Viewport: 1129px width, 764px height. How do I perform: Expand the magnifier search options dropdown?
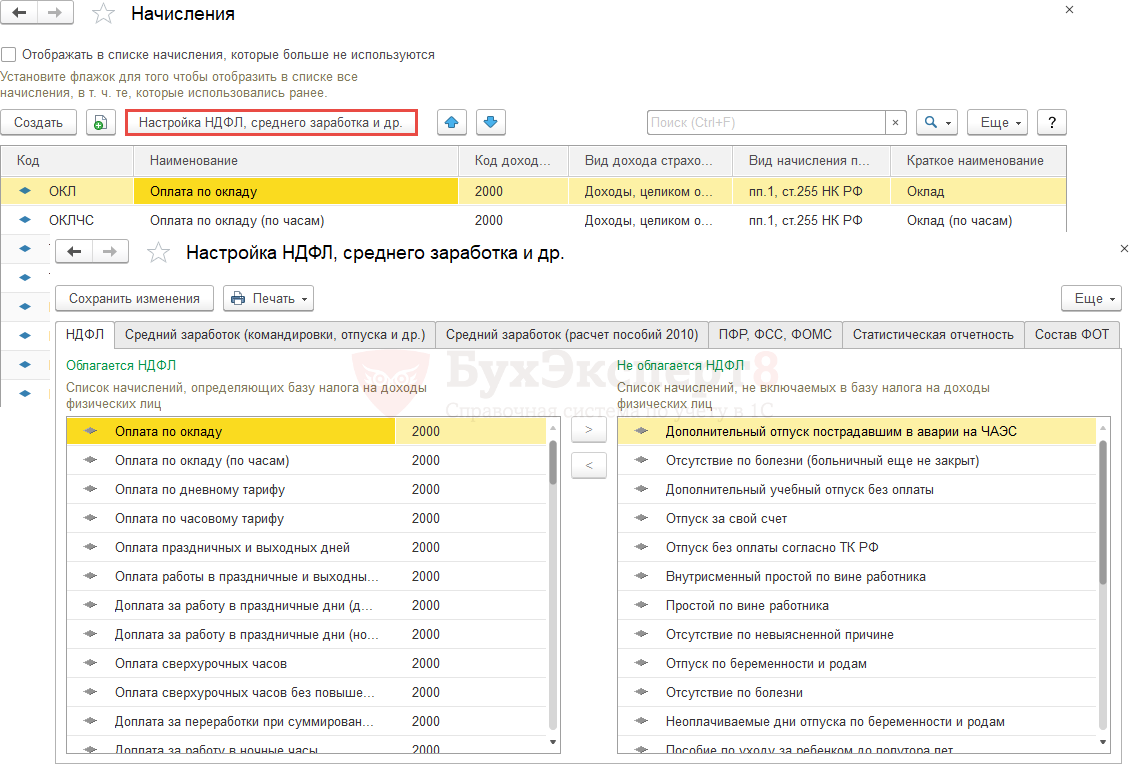(937, 122)
